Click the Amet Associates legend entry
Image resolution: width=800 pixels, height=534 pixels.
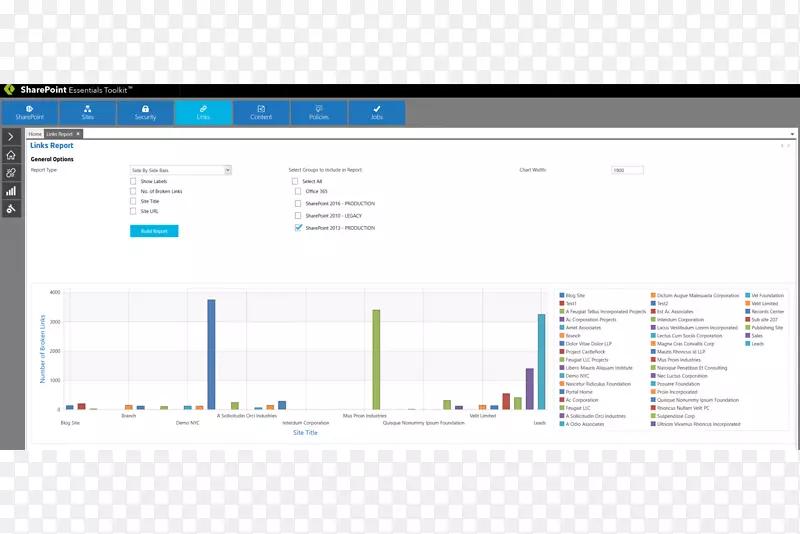(x=580, y=327)
